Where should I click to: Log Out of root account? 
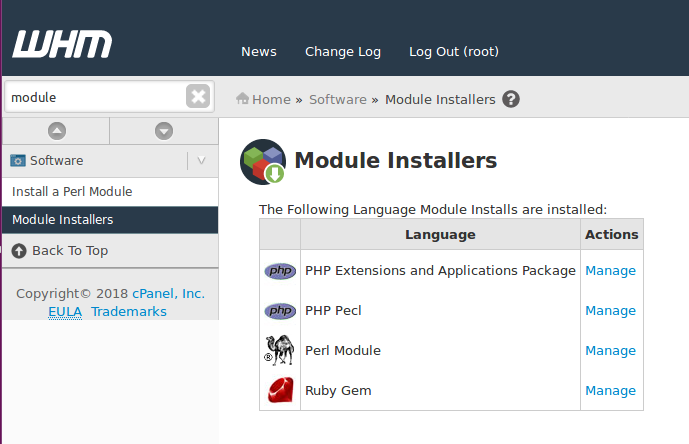[x=454, y=52]
